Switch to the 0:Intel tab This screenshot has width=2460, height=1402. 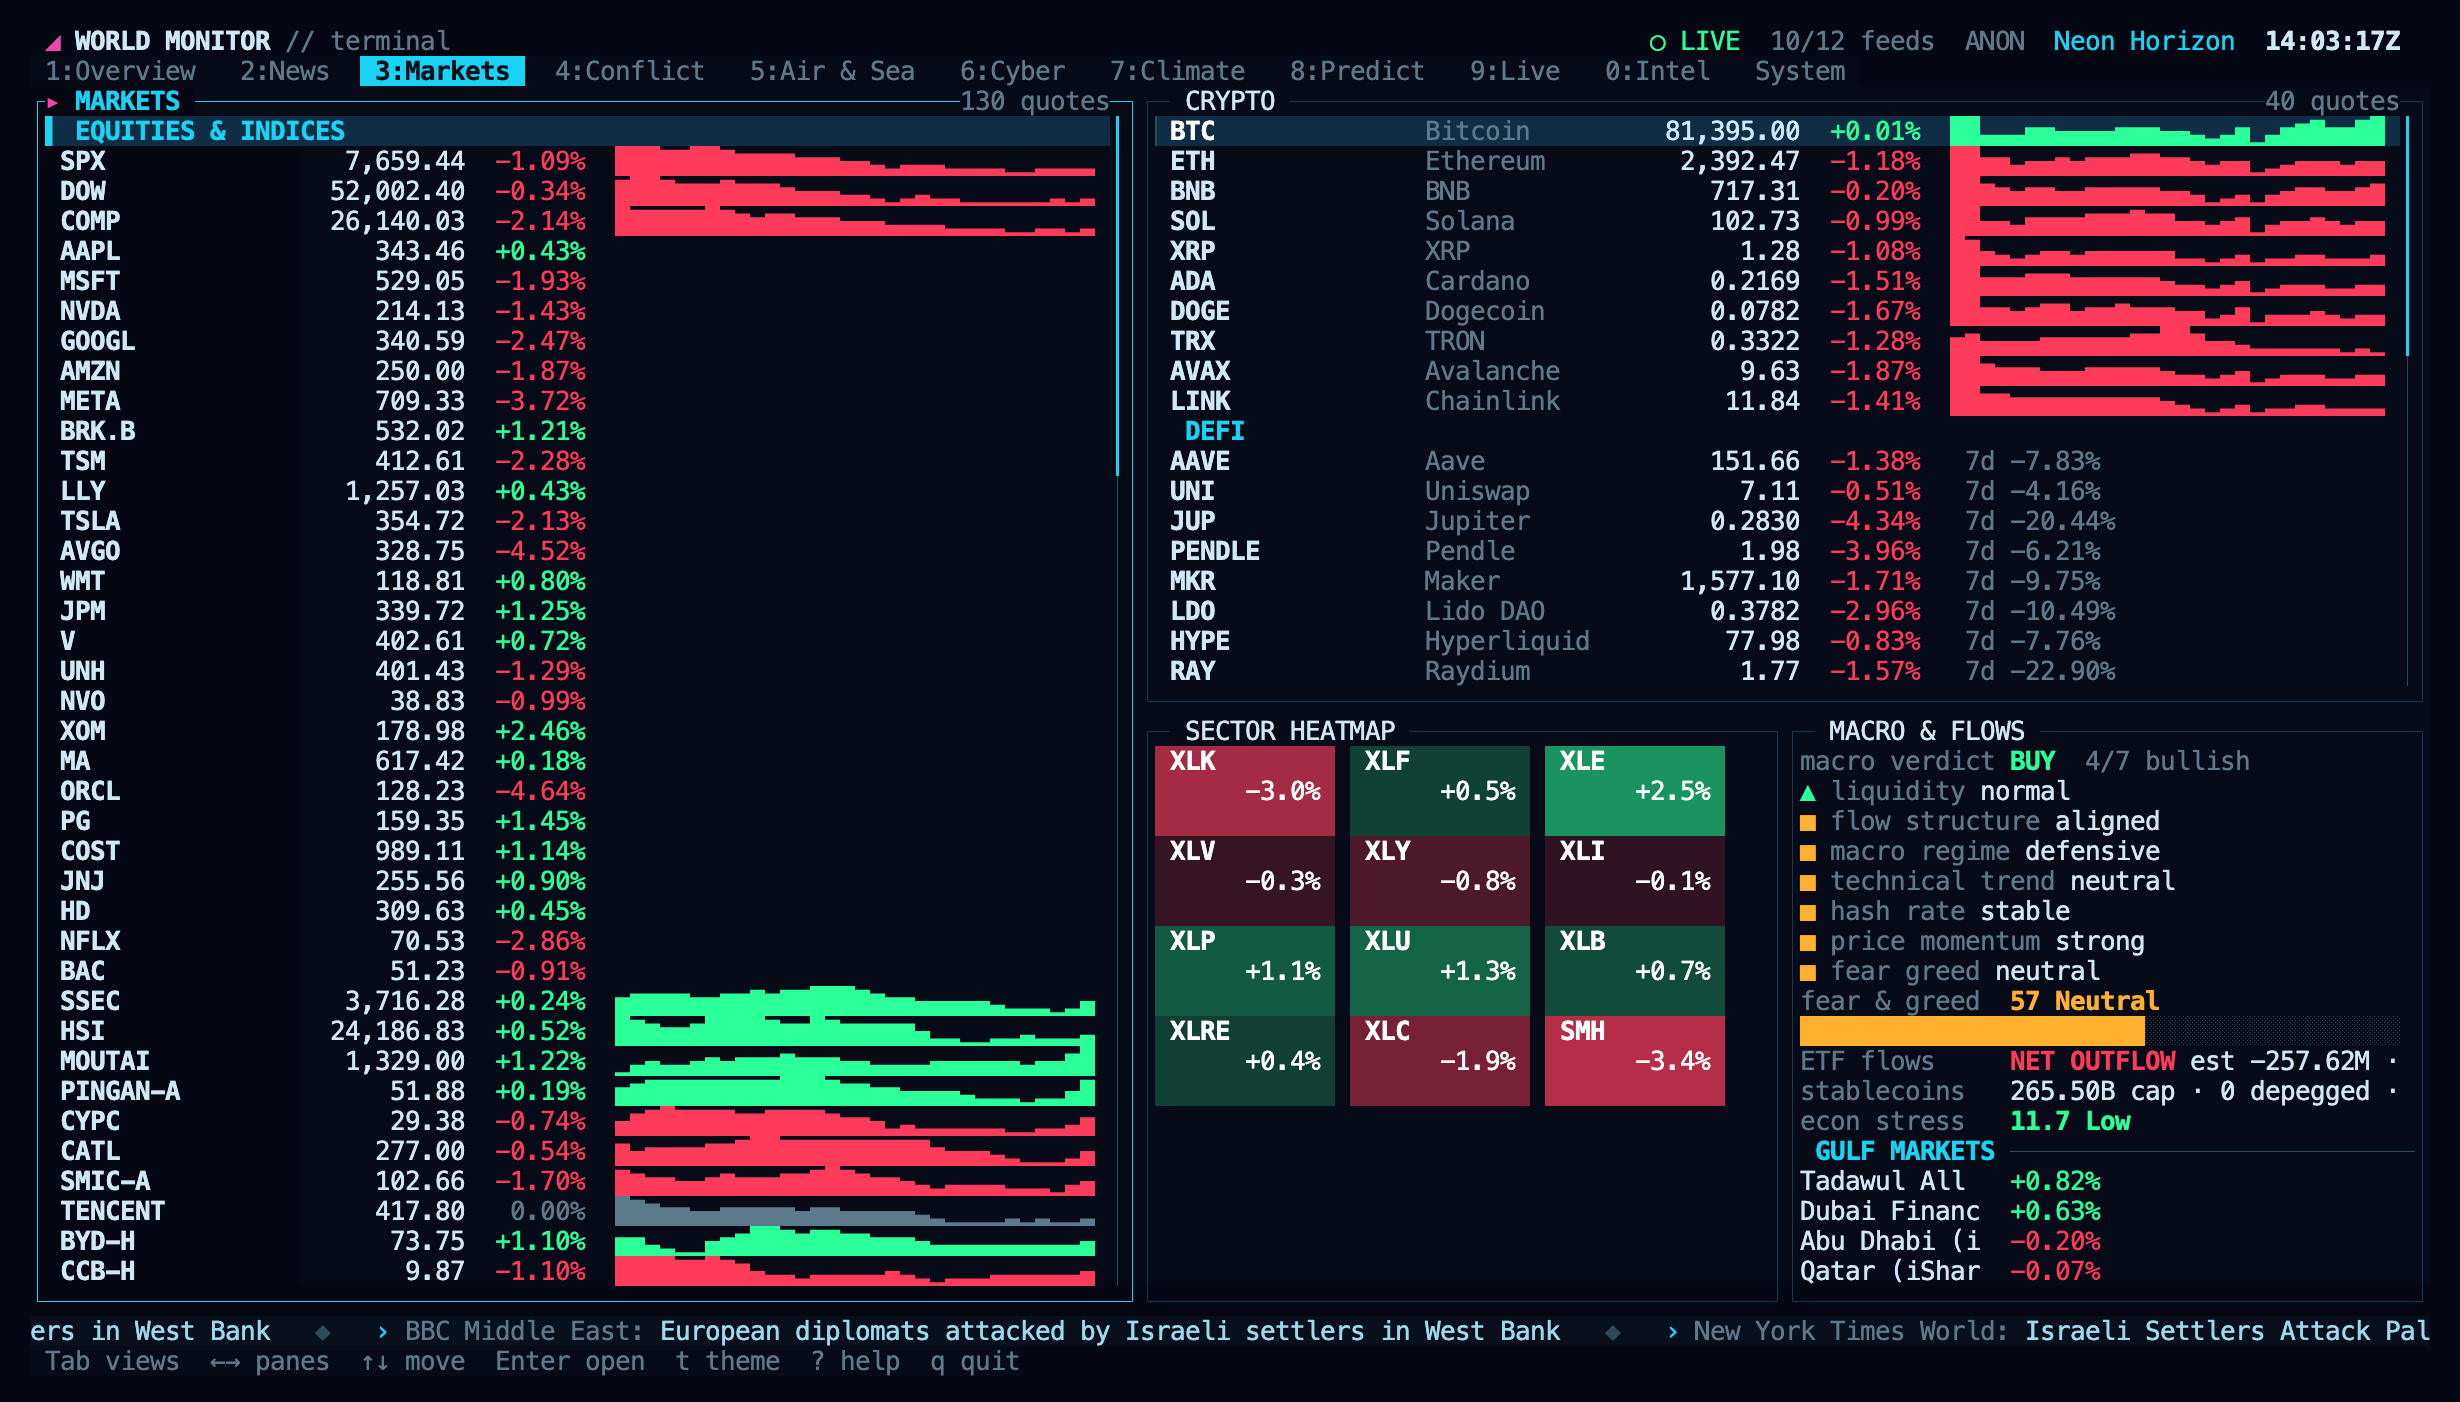tap(1657, 71)
